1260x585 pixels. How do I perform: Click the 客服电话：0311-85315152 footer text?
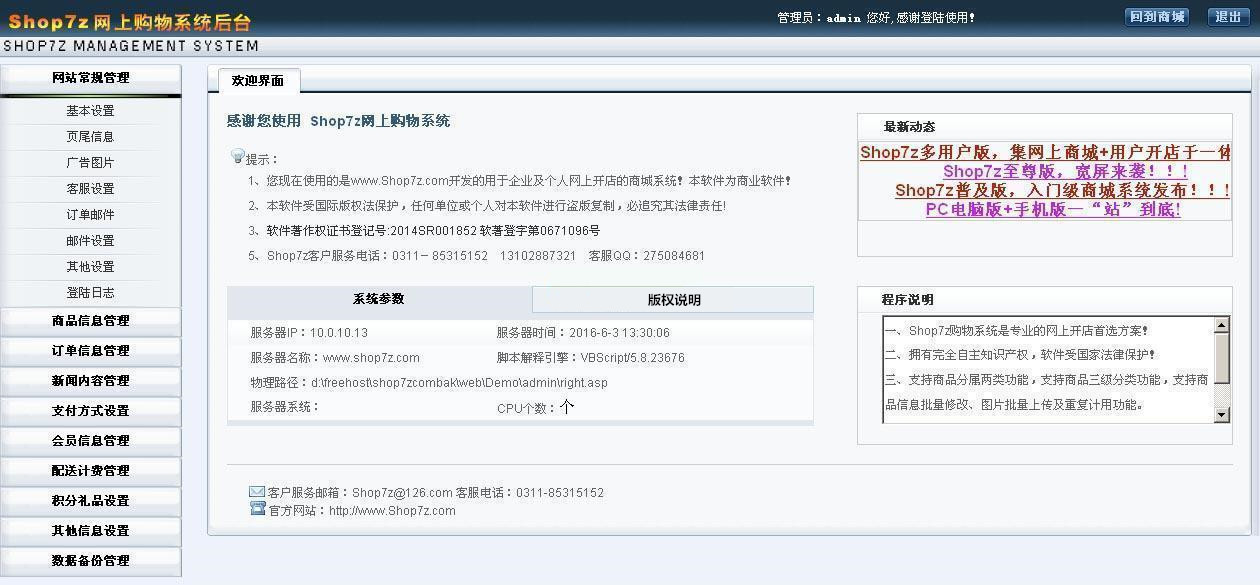pyautogui.click(x=530, y=493)
